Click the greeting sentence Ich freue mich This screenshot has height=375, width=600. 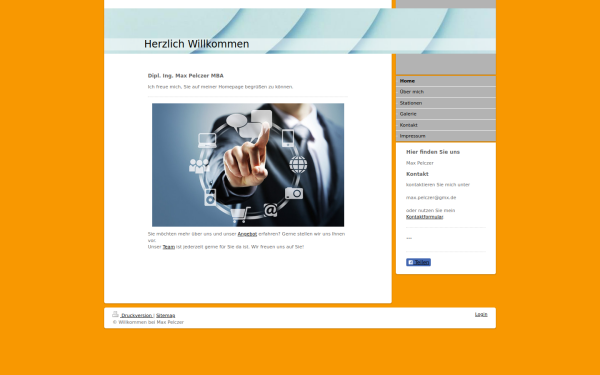click(220, 87)
